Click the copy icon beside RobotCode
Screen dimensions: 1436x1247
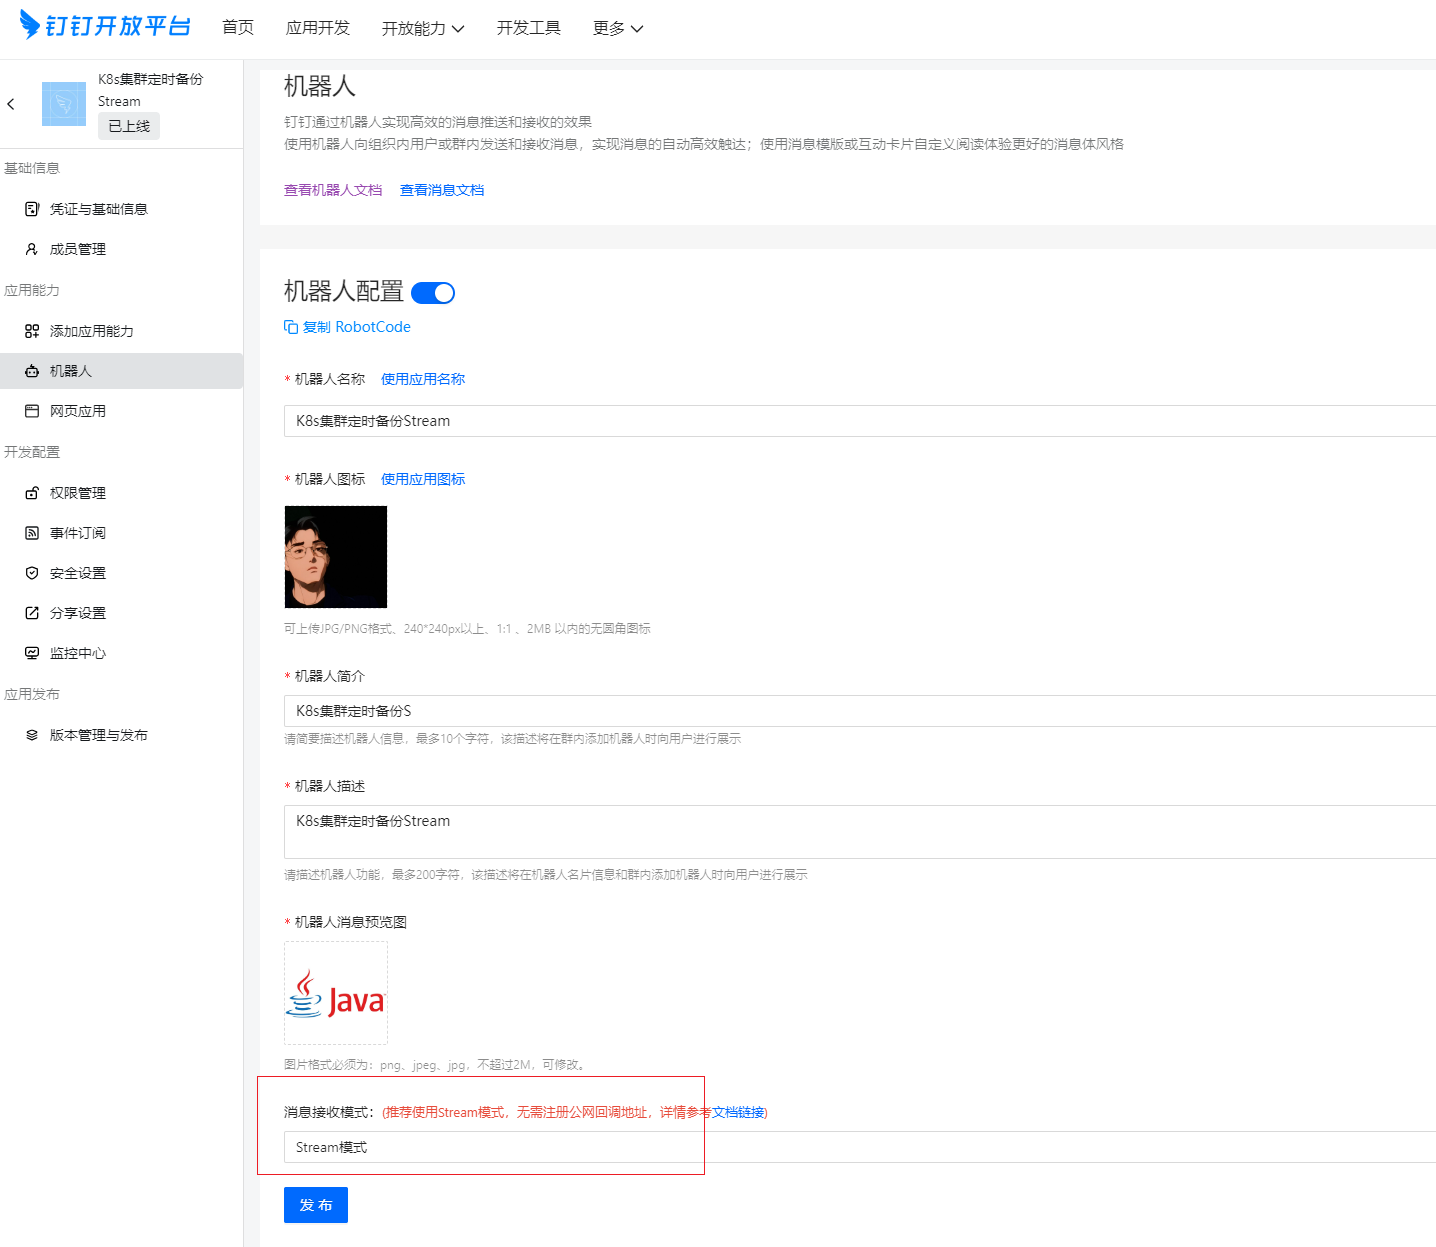click(291, 327)
